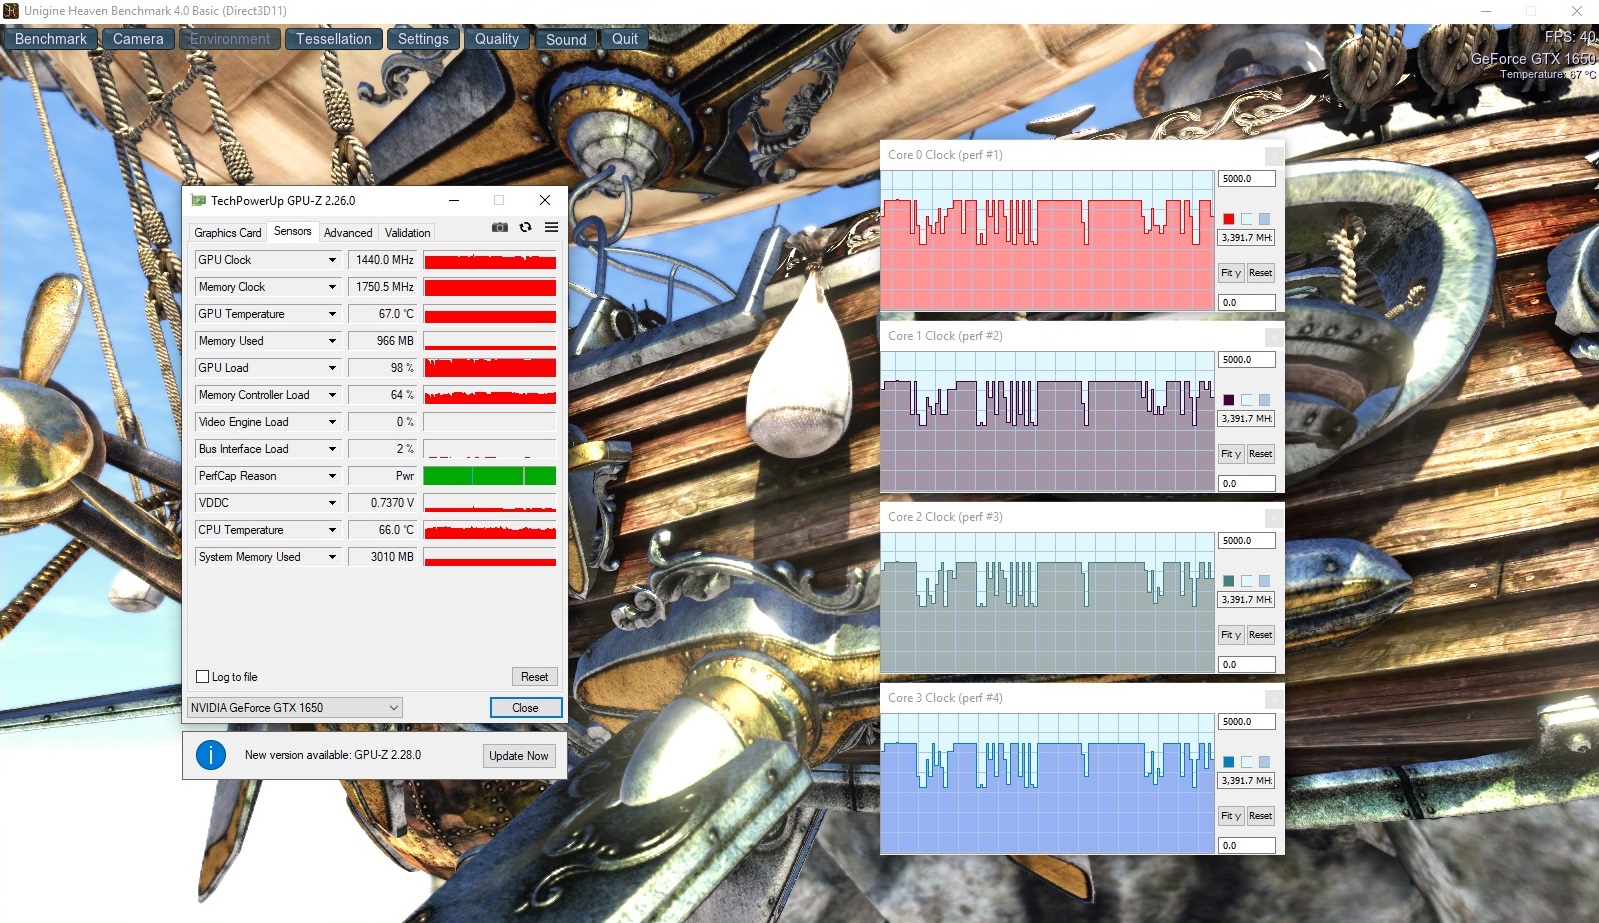Click the Core 3 graph minimum value field

pos(1247,845)
